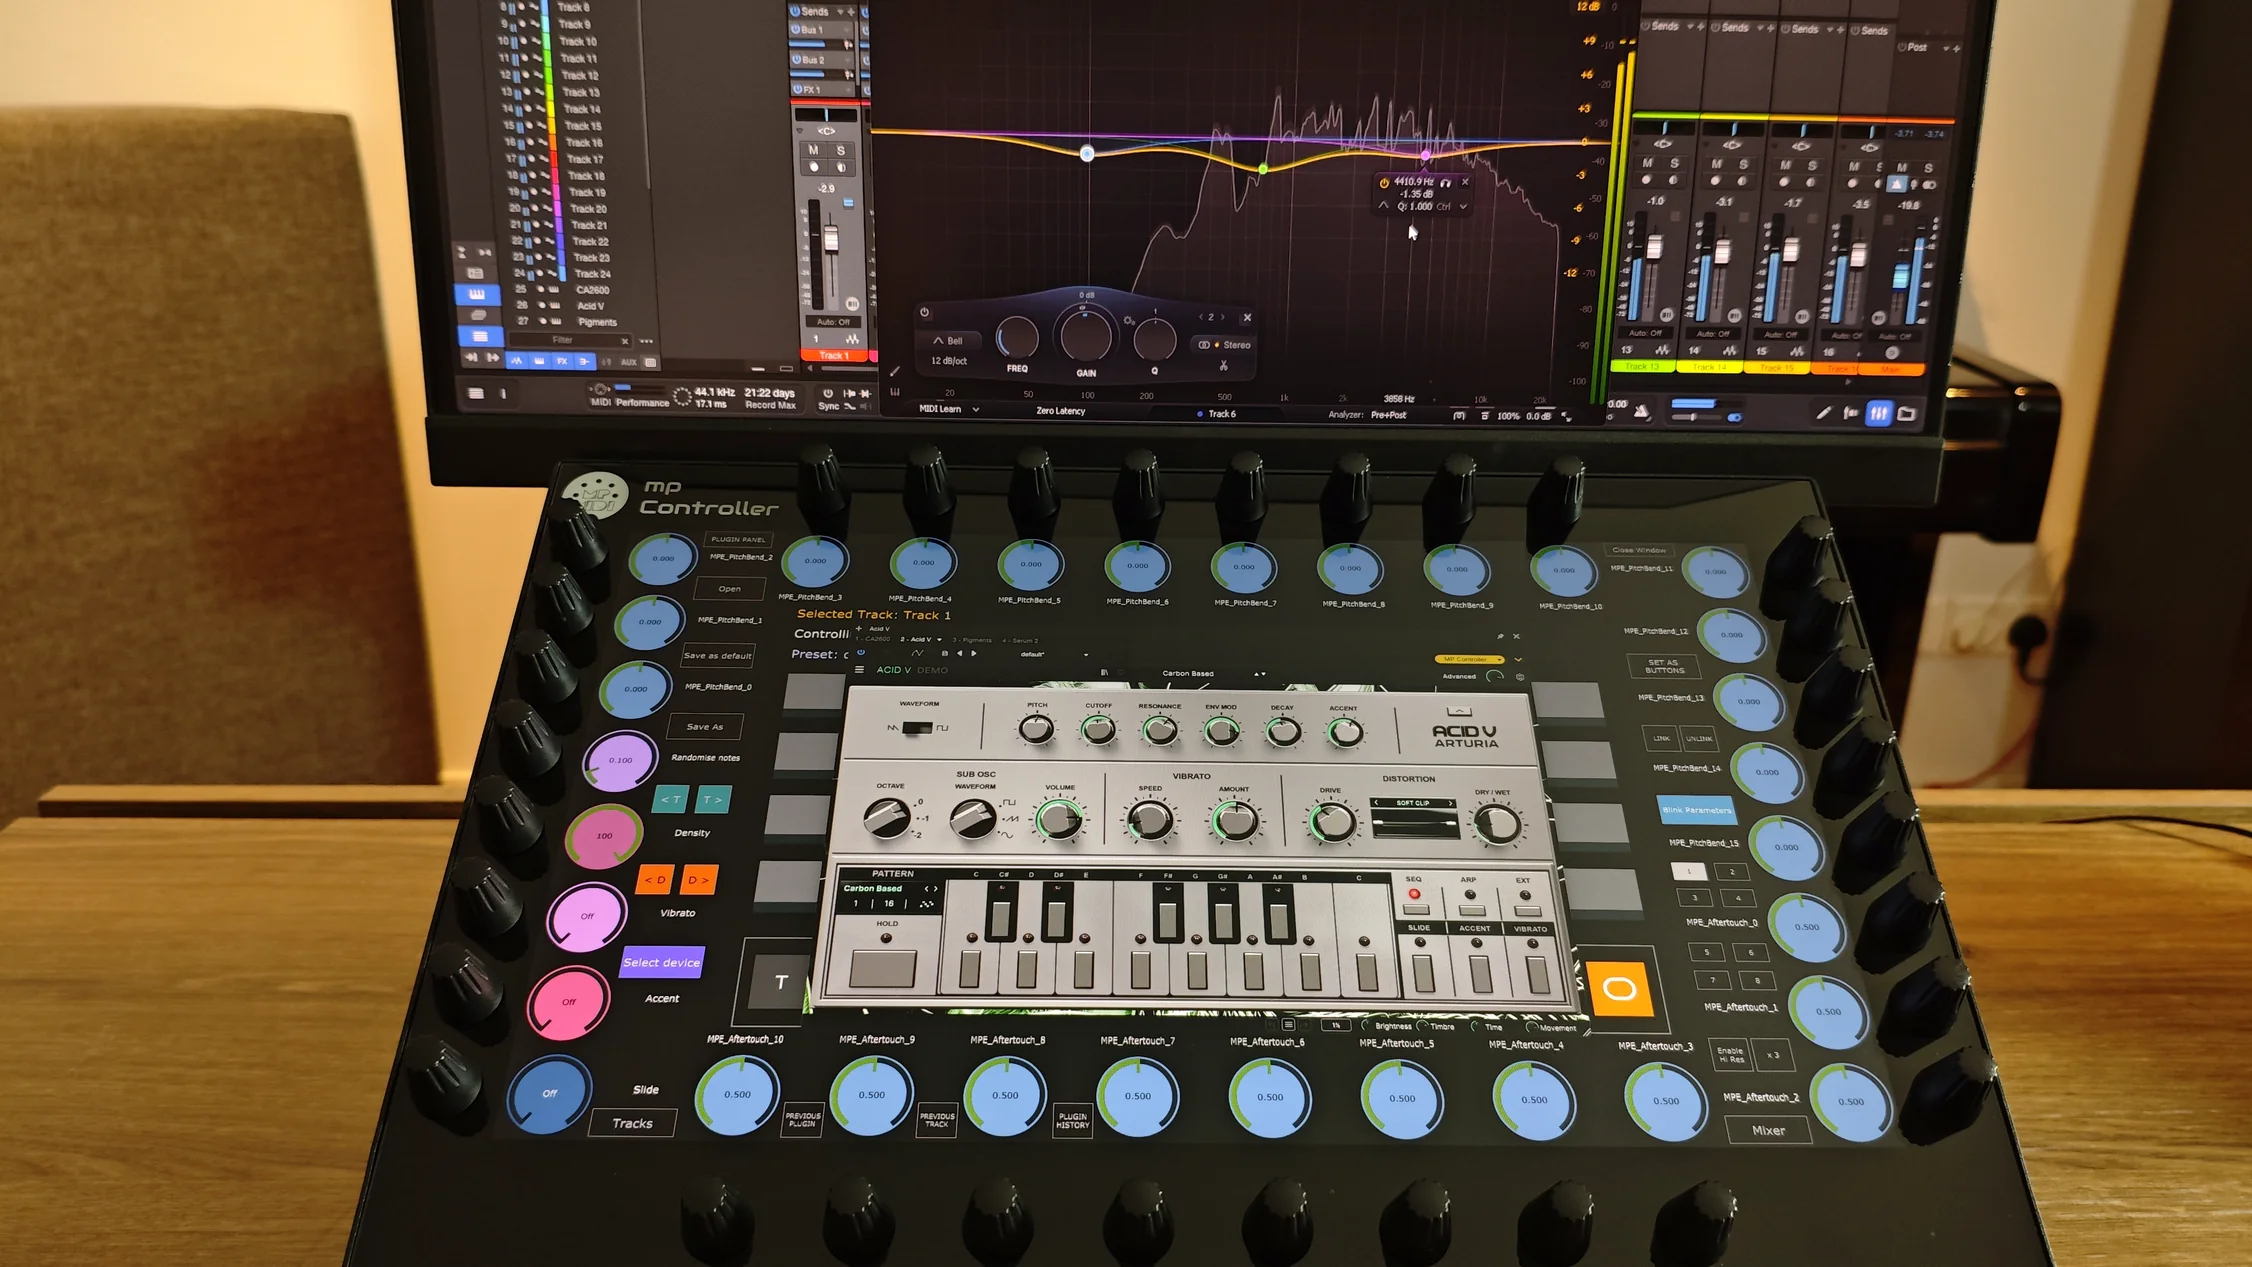Screen dimensions: 2252x1267
Task: Toggle the HOLD button in Acid V
Action: point(883,968)
